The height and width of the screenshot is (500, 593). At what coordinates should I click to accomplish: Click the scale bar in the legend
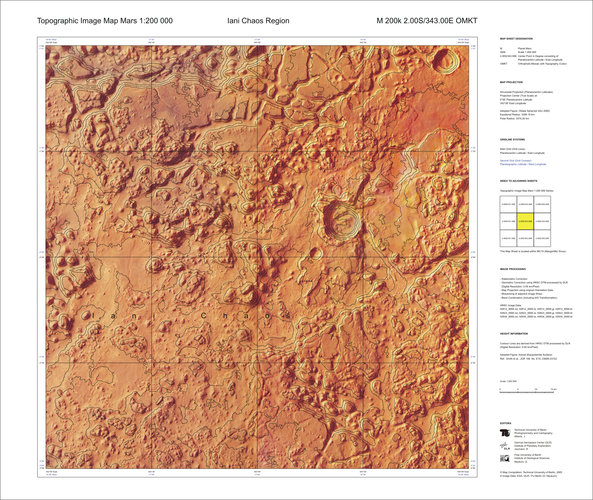coord(528,391)
